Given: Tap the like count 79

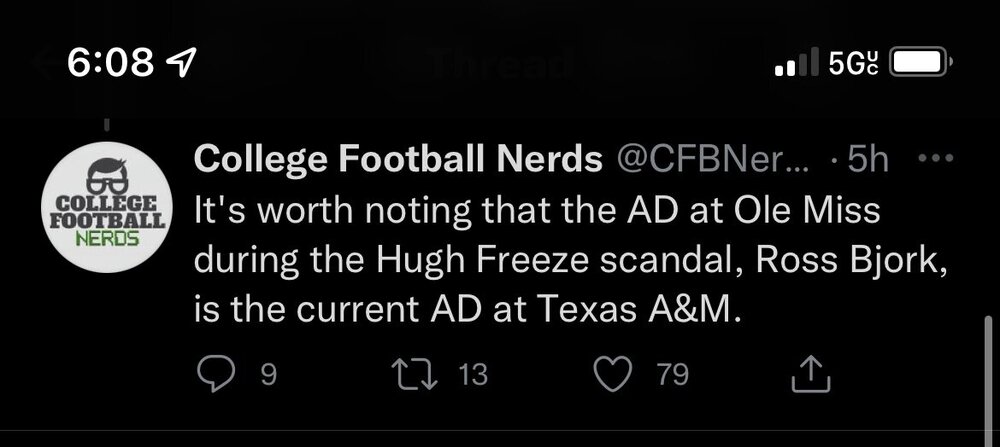Looking at the screenshot, I should [673, 376].
